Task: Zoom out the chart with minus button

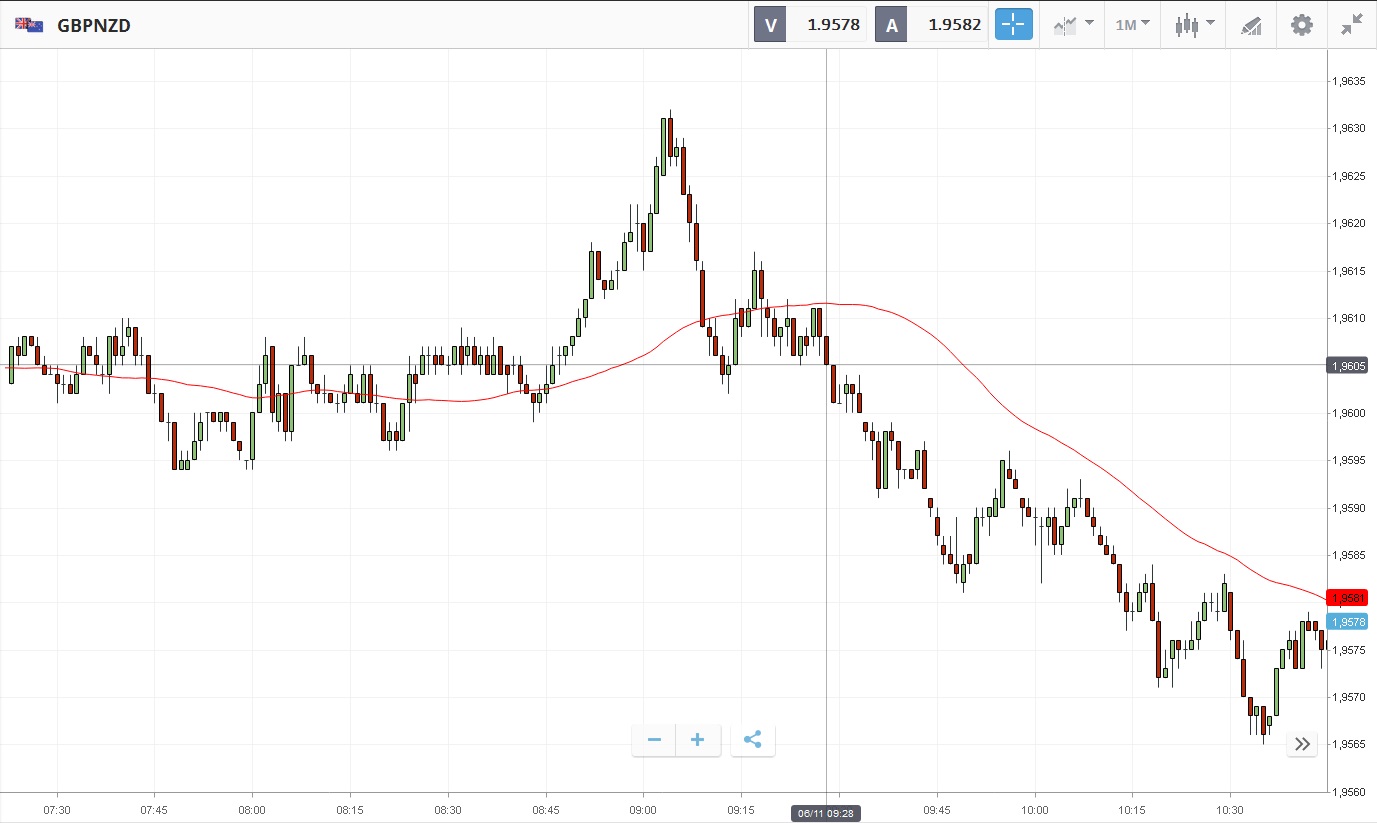Action: pyautogui.click(x=654, y=740)
